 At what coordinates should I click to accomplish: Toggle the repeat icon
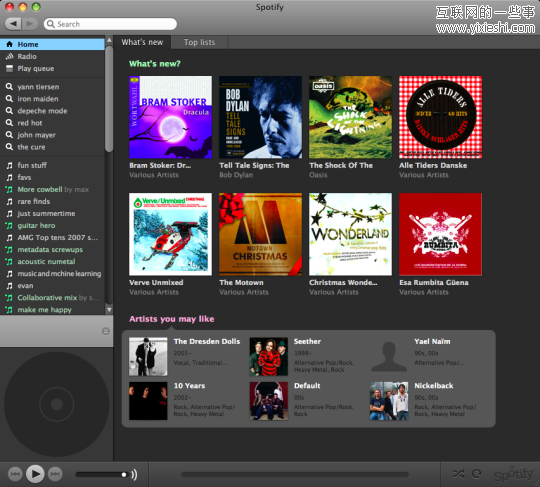477,474
